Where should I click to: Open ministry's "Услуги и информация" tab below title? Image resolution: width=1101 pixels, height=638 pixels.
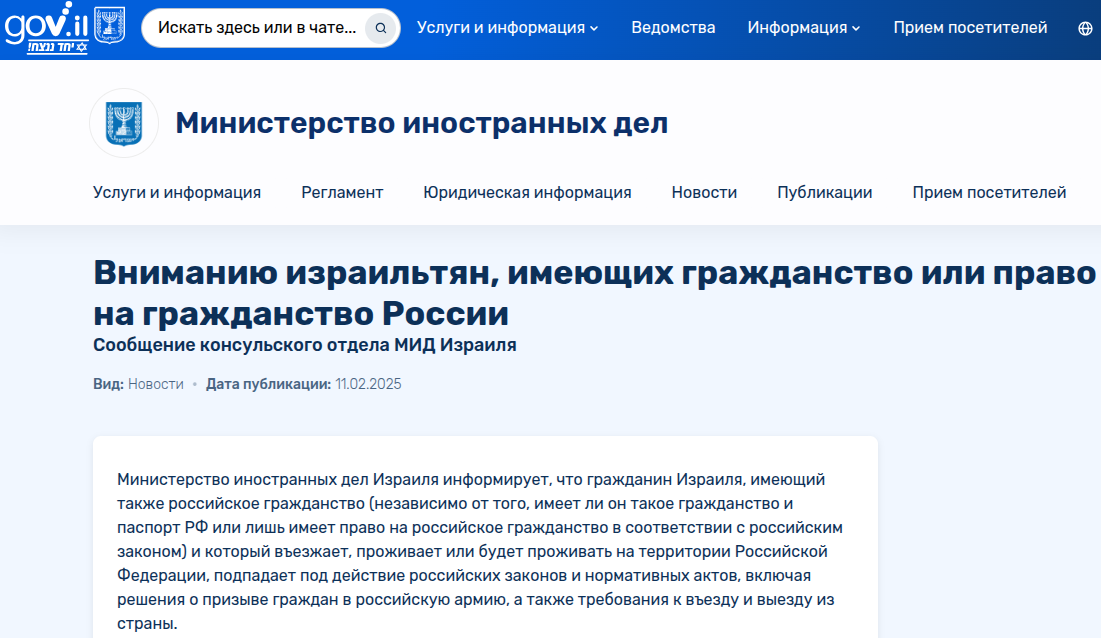177,192
